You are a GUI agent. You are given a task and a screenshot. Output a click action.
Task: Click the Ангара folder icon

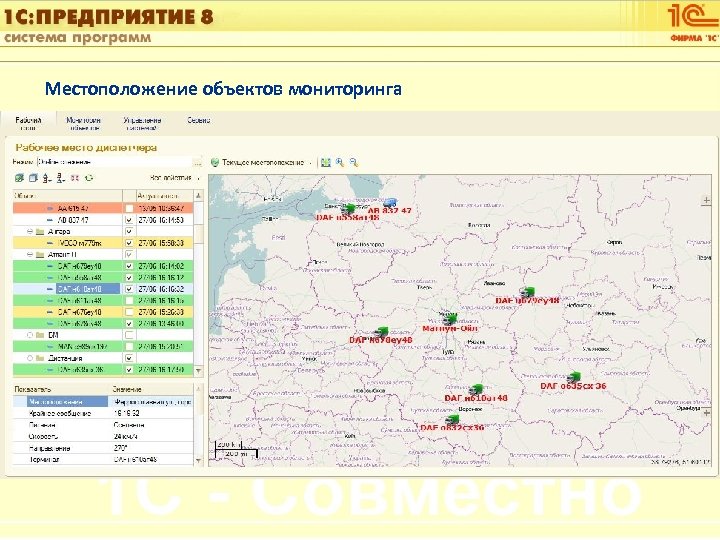point(40,232)
